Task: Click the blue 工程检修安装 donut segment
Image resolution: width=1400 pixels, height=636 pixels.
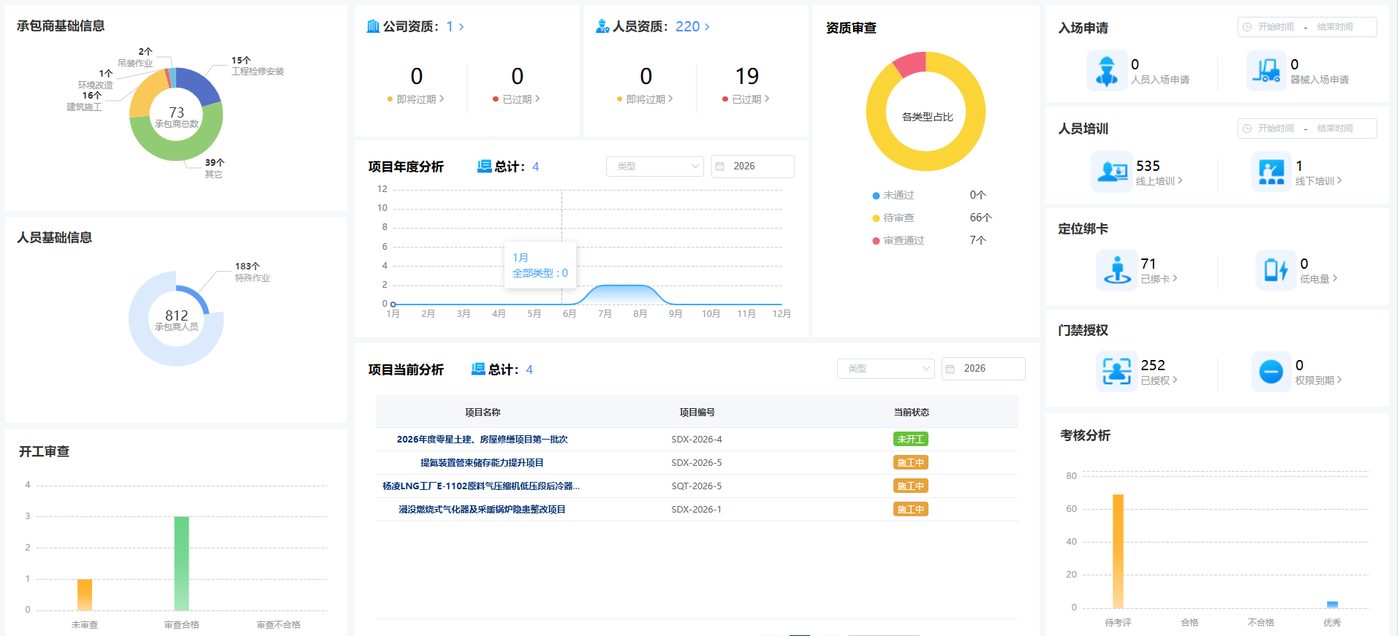Action: pyautogui.click(x=200, y=86)
